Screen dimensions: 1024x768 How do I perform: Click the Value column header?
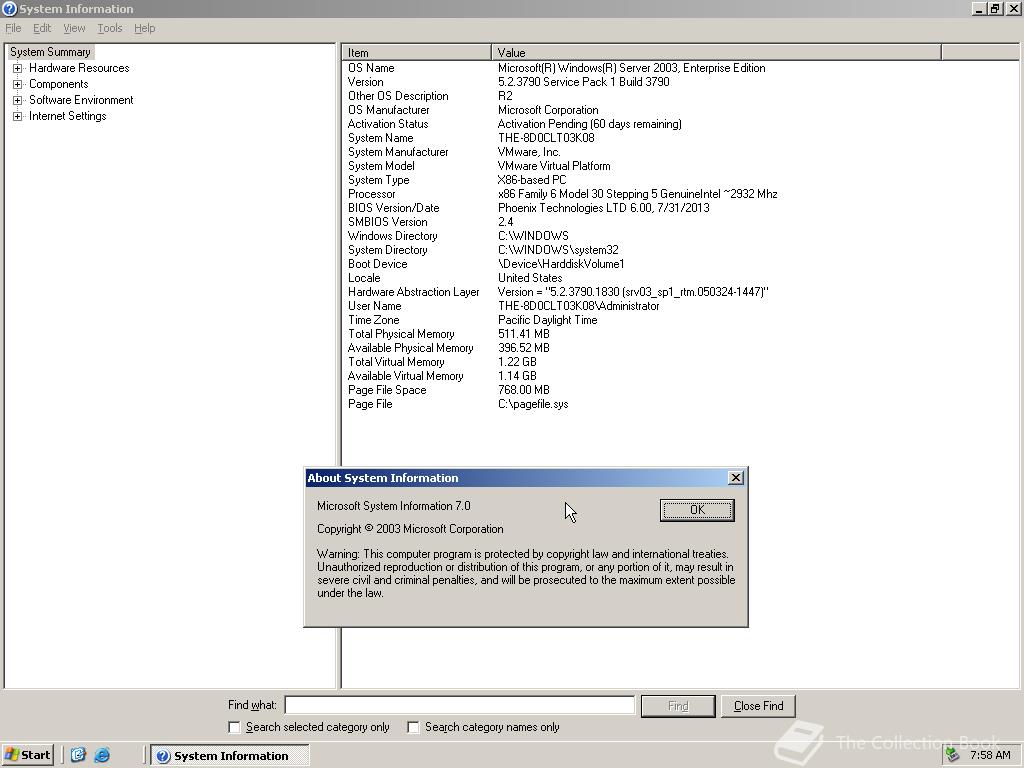click(716, 52)
